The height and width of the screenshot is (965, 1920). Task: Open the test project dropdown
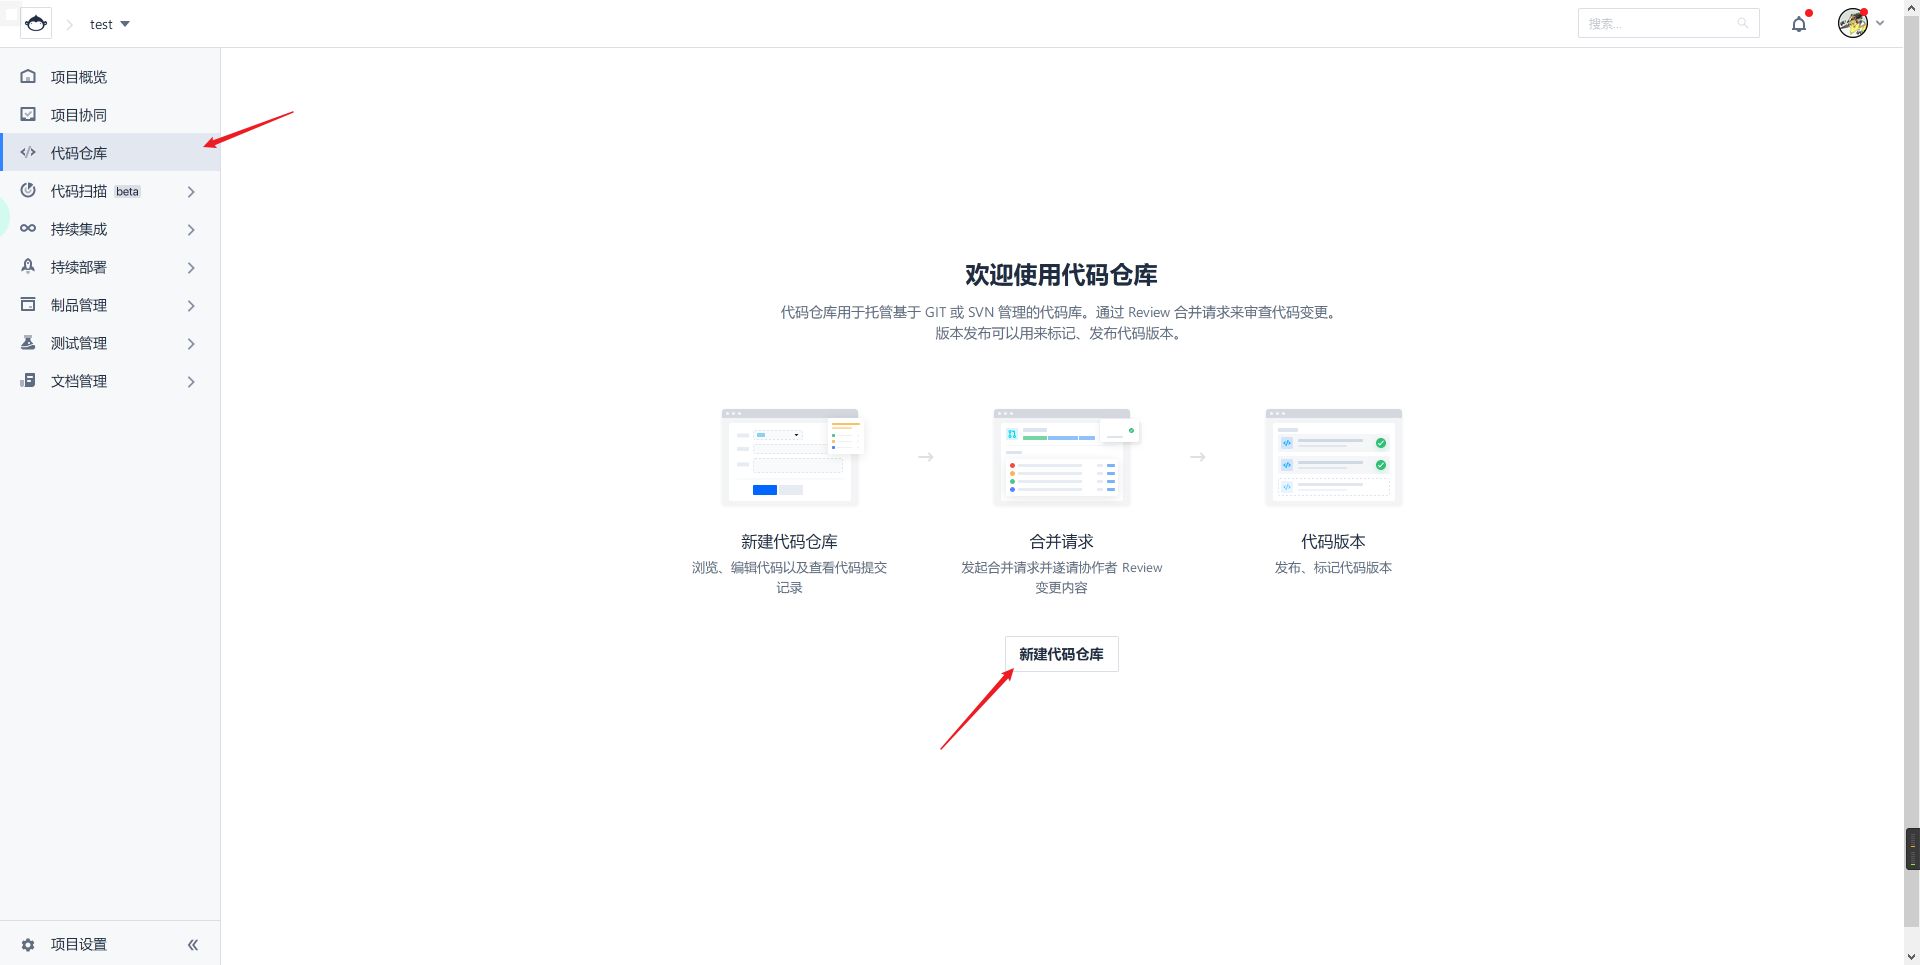(109, 24)
